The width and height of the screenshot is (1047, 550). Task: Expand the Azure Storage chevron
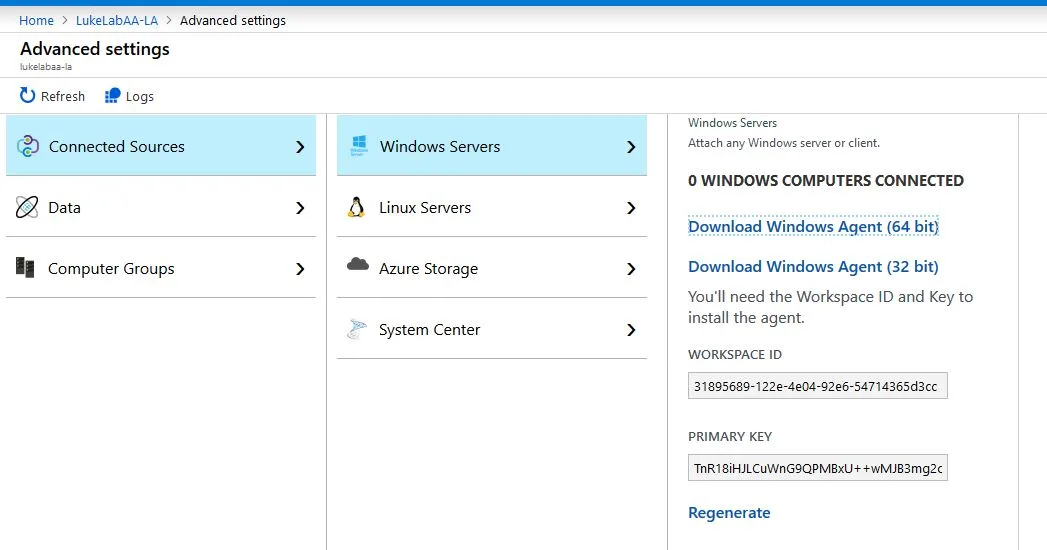point(631,269)
